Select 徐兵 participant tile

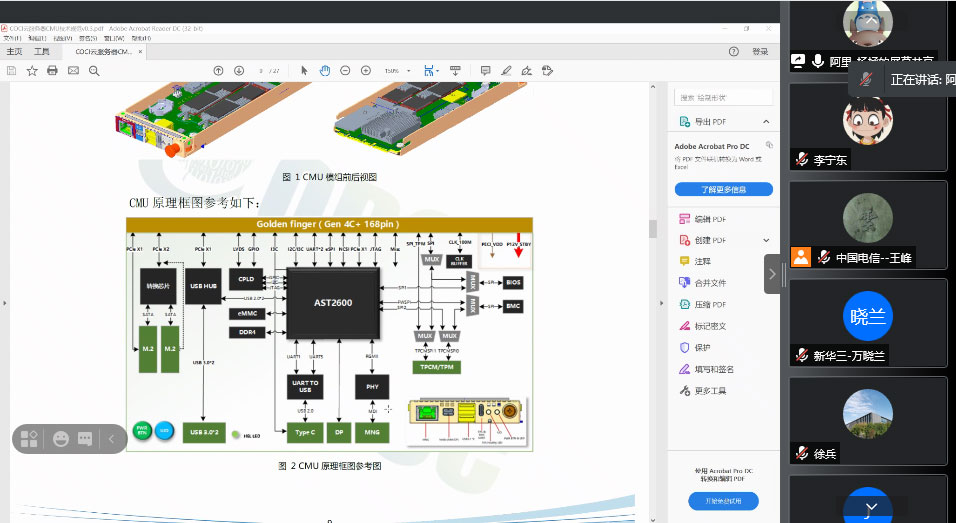[x=868, y=421]
